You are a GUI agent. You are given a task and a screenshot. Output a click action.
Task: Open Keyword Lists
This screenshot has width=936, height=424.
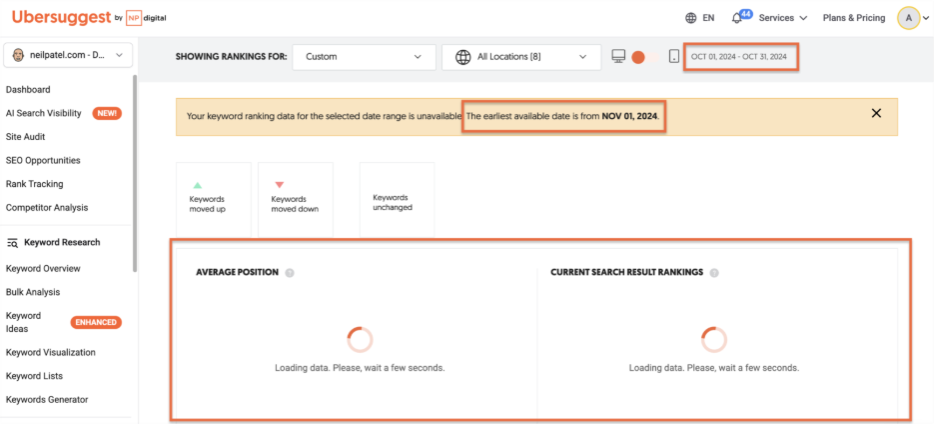coord(35,376)
